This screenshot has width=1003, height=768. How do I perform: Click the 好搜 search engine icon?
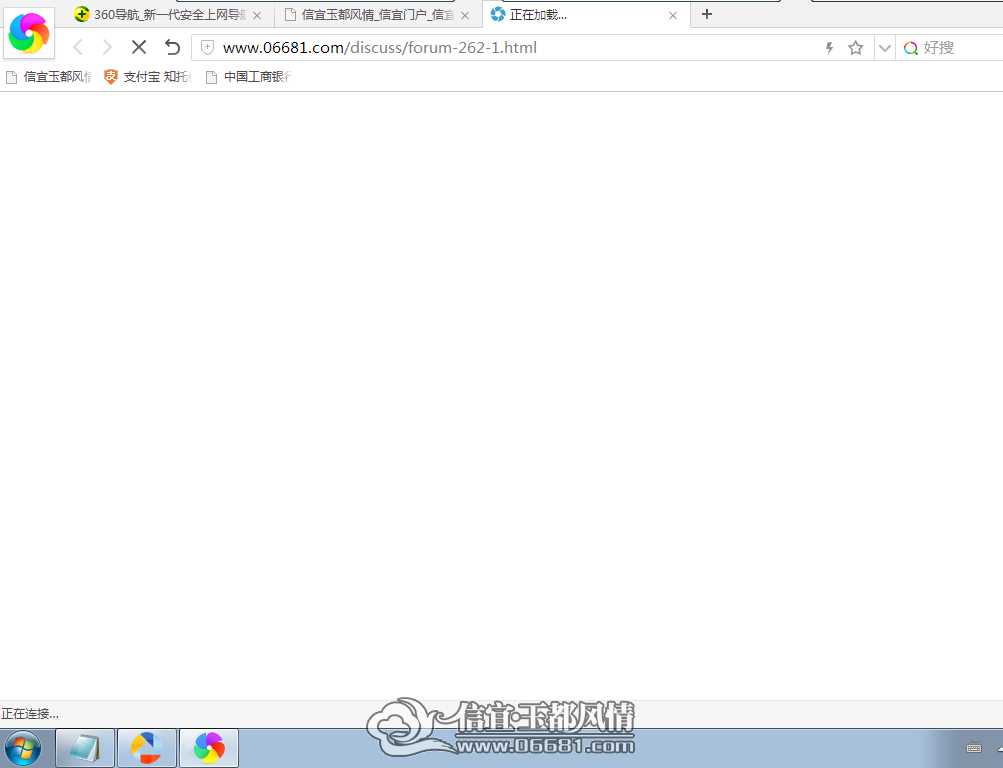click(x=911, y=48)
